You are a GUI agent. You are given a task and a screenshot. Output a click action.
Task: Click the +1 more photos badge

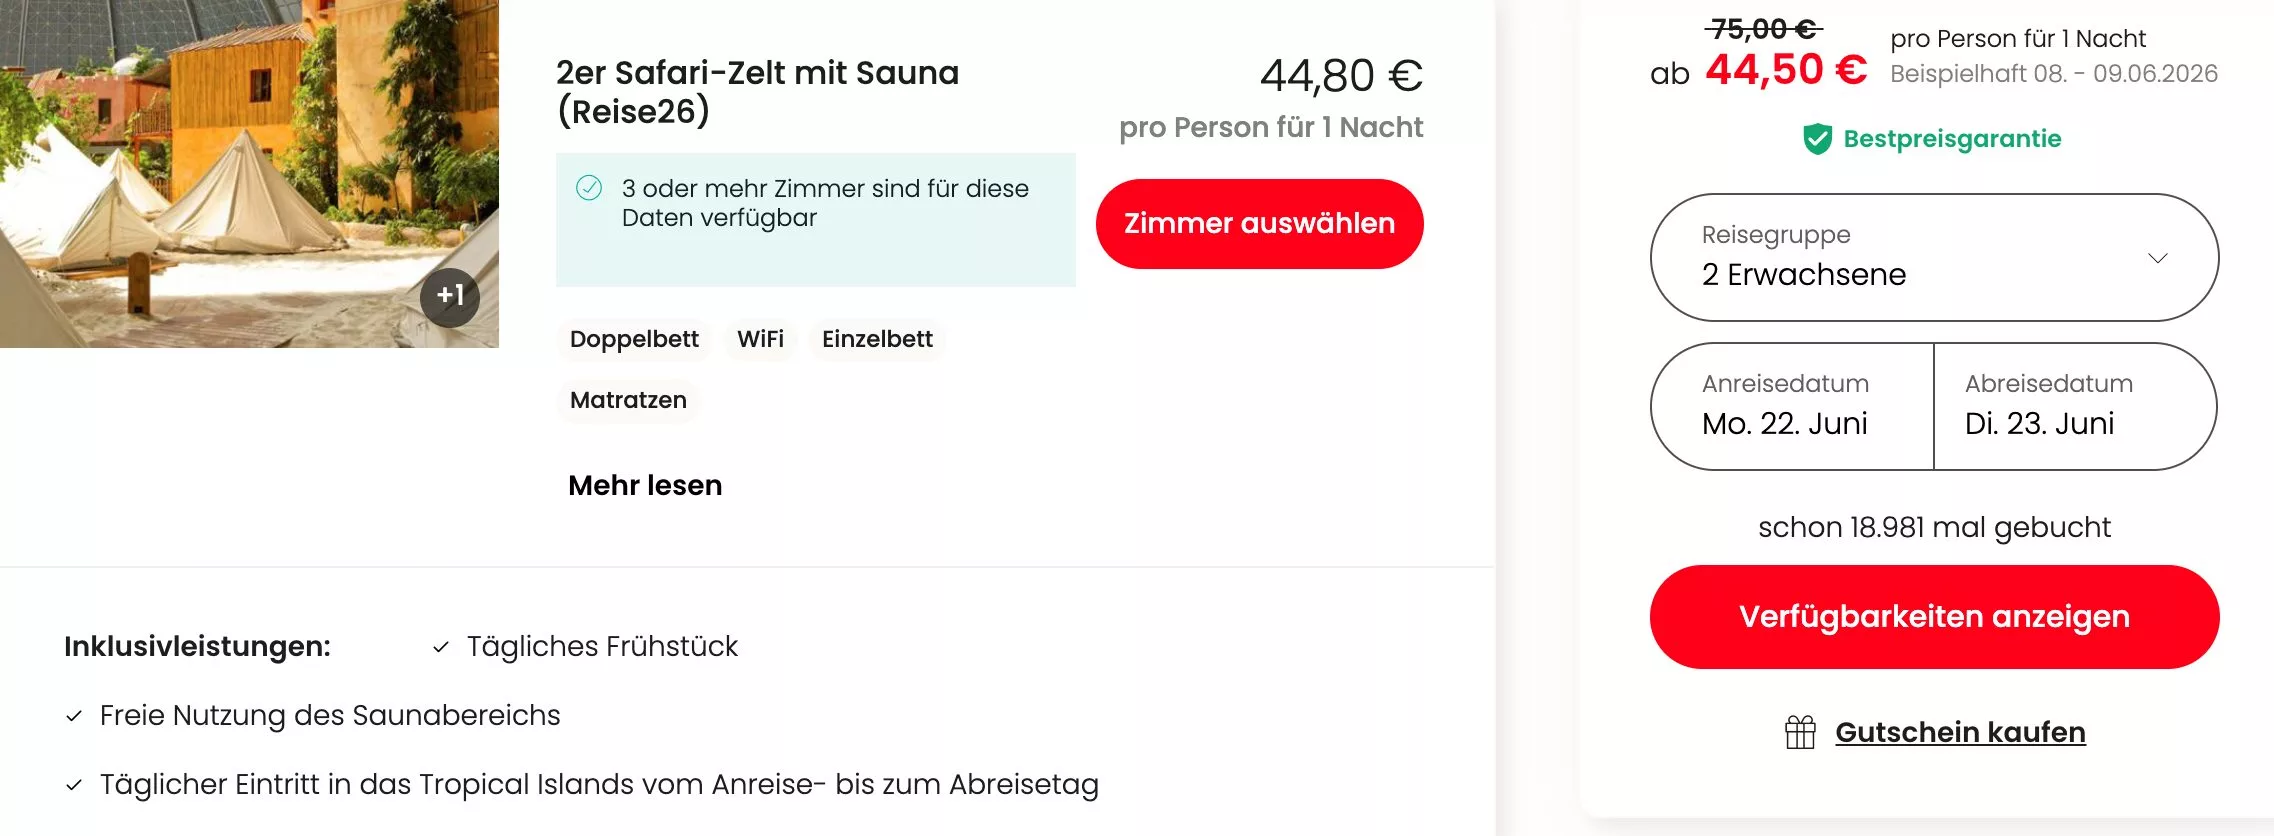pyautogui.click(x=450, y=297)
